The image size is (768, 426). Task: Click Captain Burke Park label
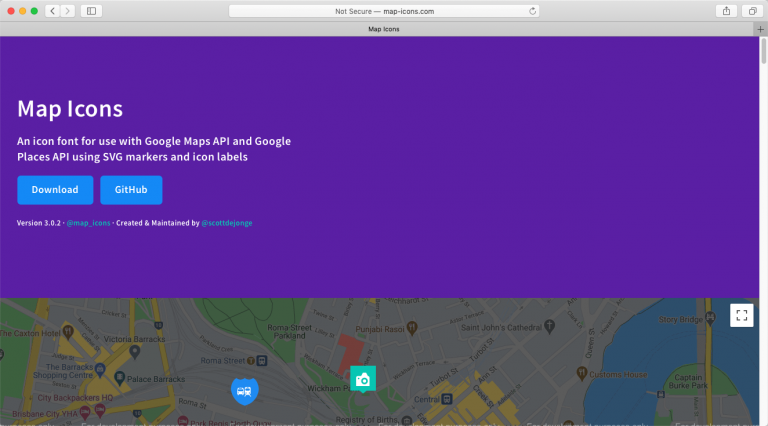tap(688, 381)
